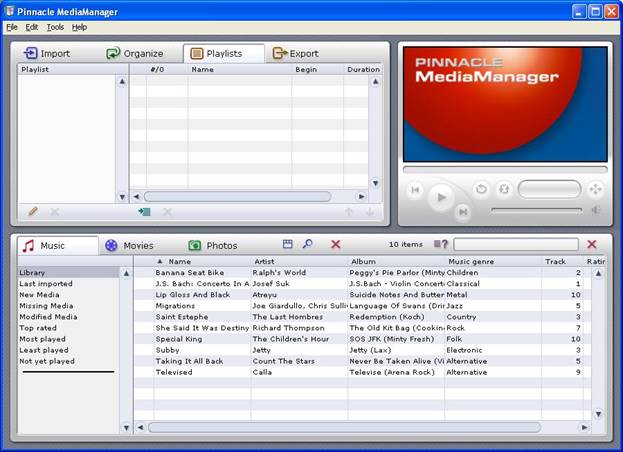Click the player time display field

549,189
